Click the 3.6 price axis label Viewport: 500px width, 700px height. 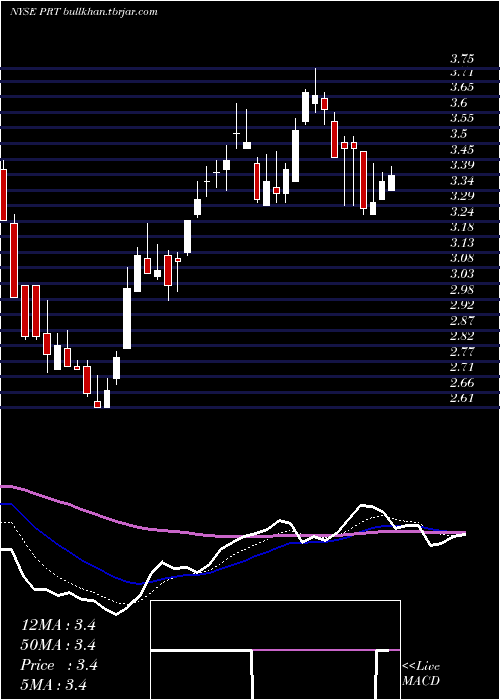(x=458, y=103)
